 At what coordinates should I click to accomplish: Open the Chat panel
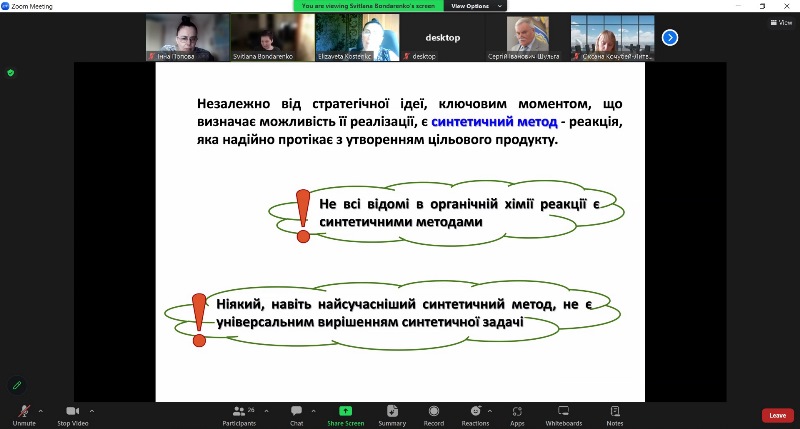pos(296,416)
